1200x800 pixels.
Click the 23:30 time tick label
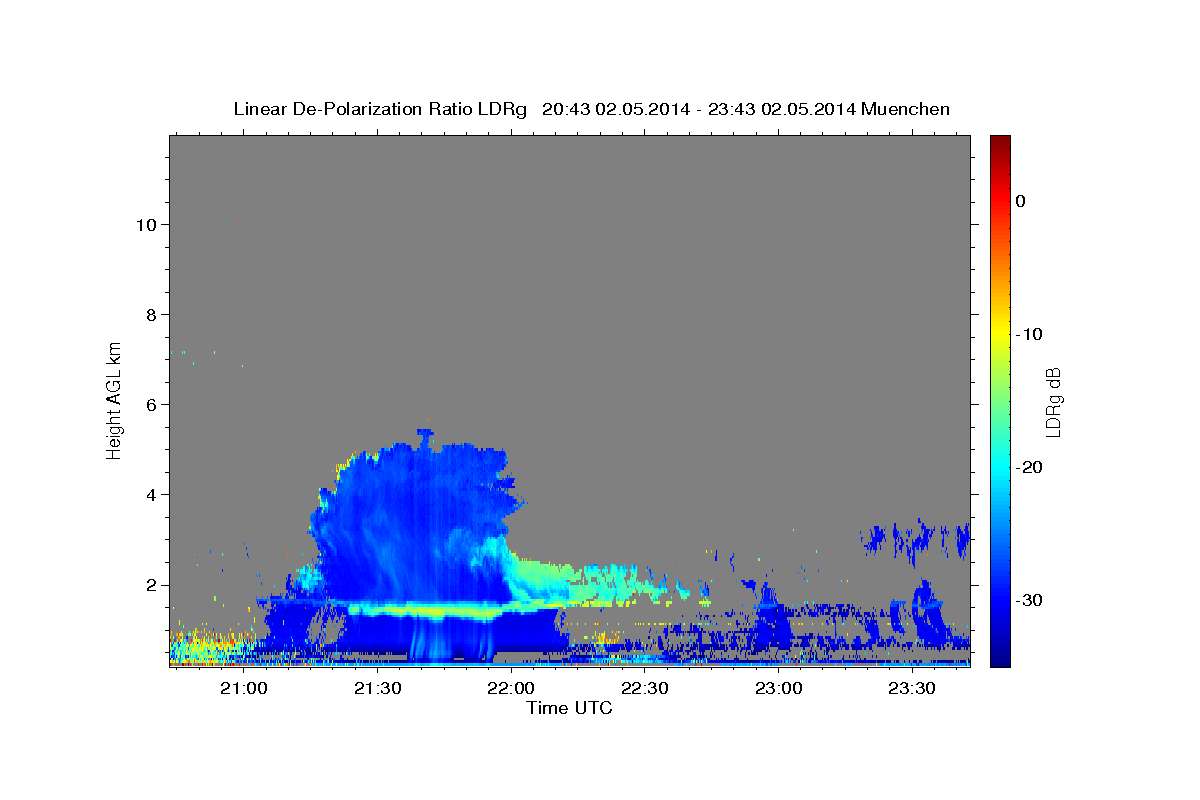[x=912, y=688]
